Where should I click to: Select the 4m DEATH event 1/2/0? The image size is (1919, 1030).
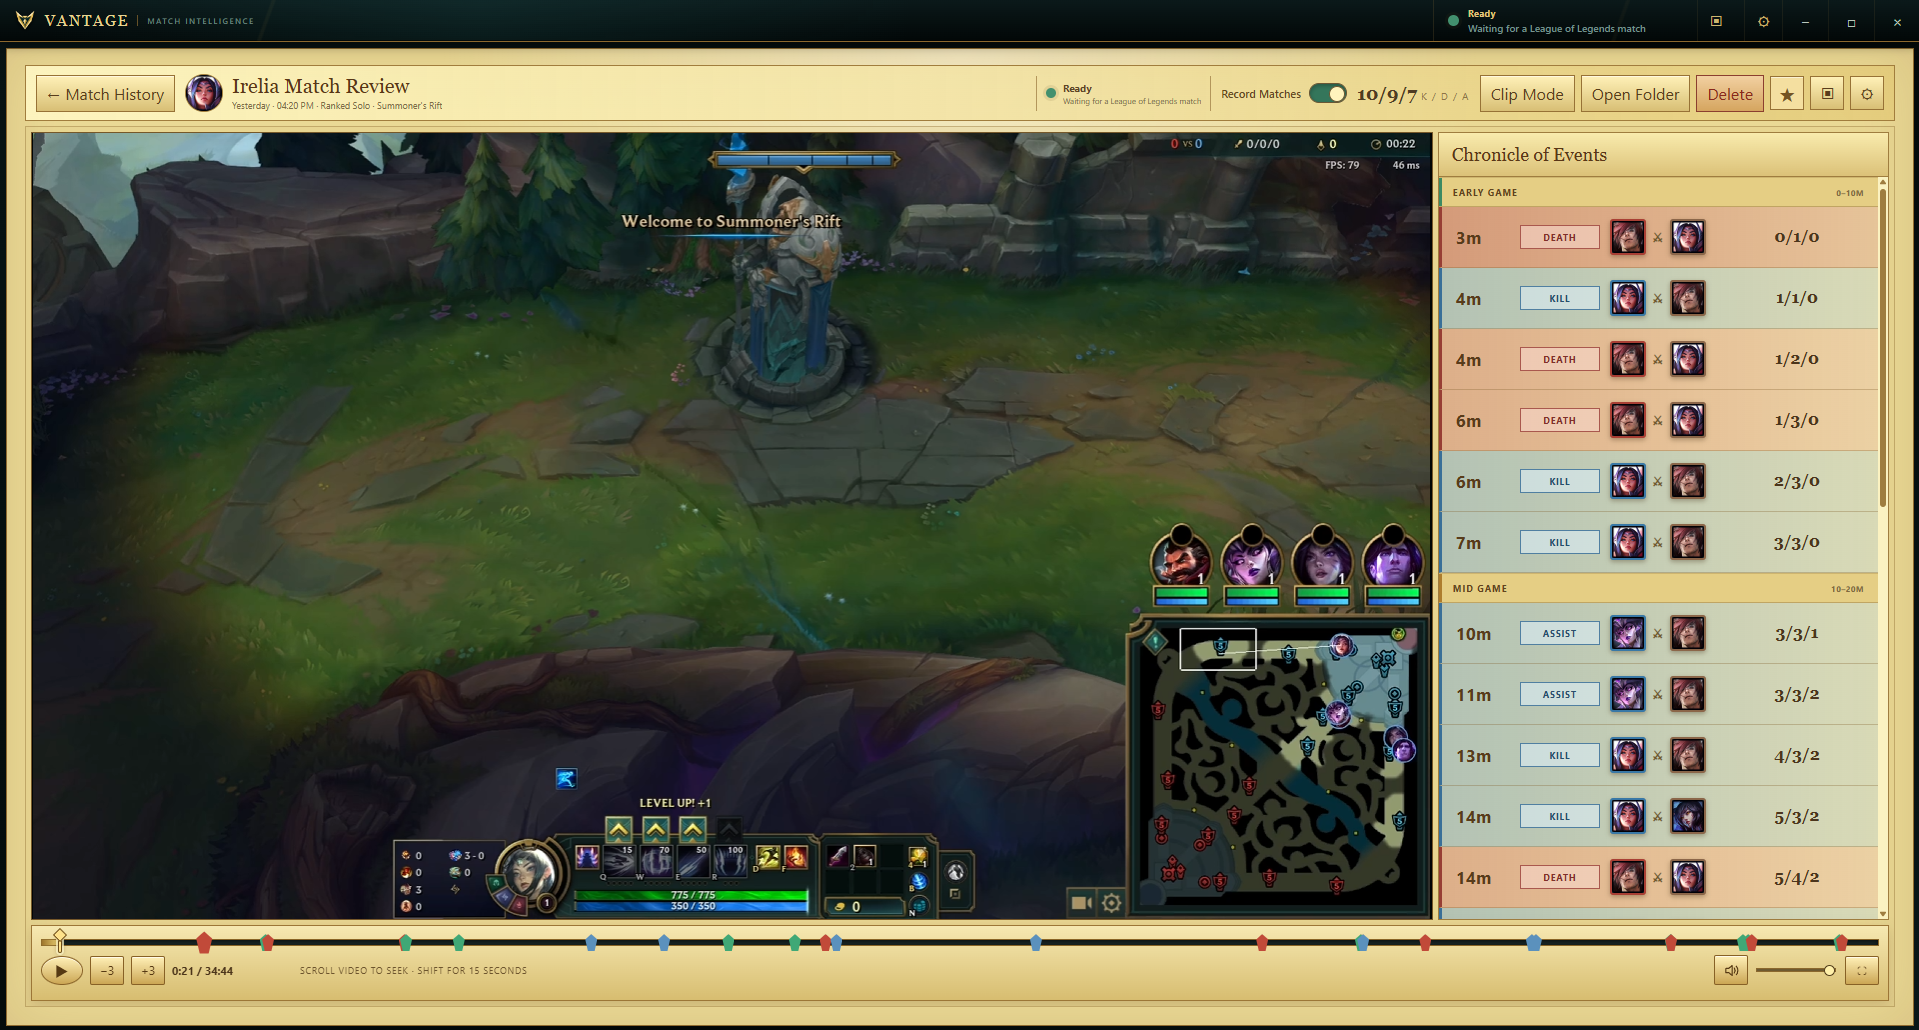[1658, 359]
